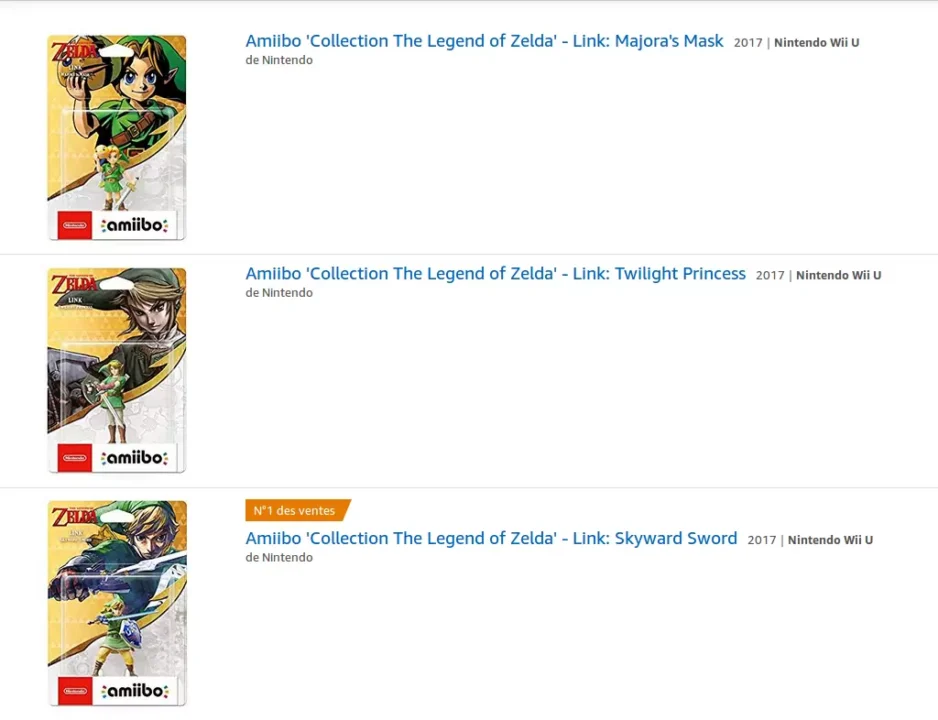938x720 pixels.
Task: Open the Link: Majora's Mask amiibo title link
Action: coord(484,42)
